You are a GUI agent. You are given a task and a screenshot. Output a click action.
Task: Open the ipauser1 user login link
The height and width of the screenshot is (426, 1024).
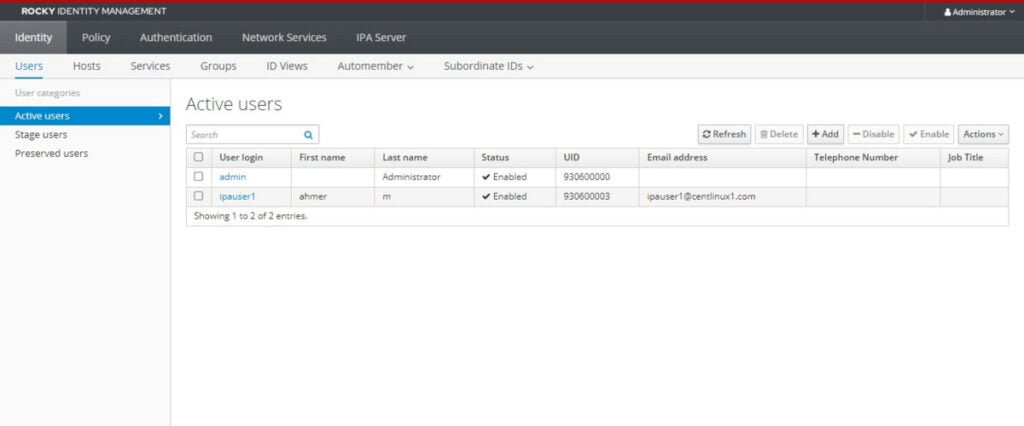coord(238,196)
